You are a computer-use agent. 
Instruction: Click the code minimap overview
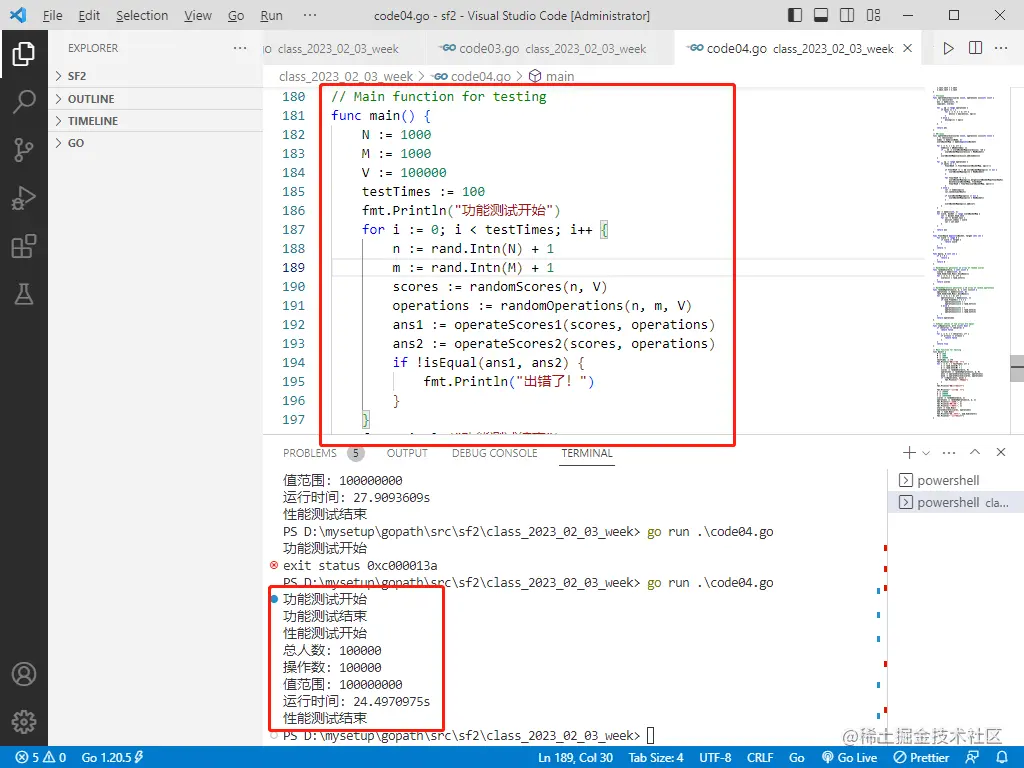click(x=968, y=251)
